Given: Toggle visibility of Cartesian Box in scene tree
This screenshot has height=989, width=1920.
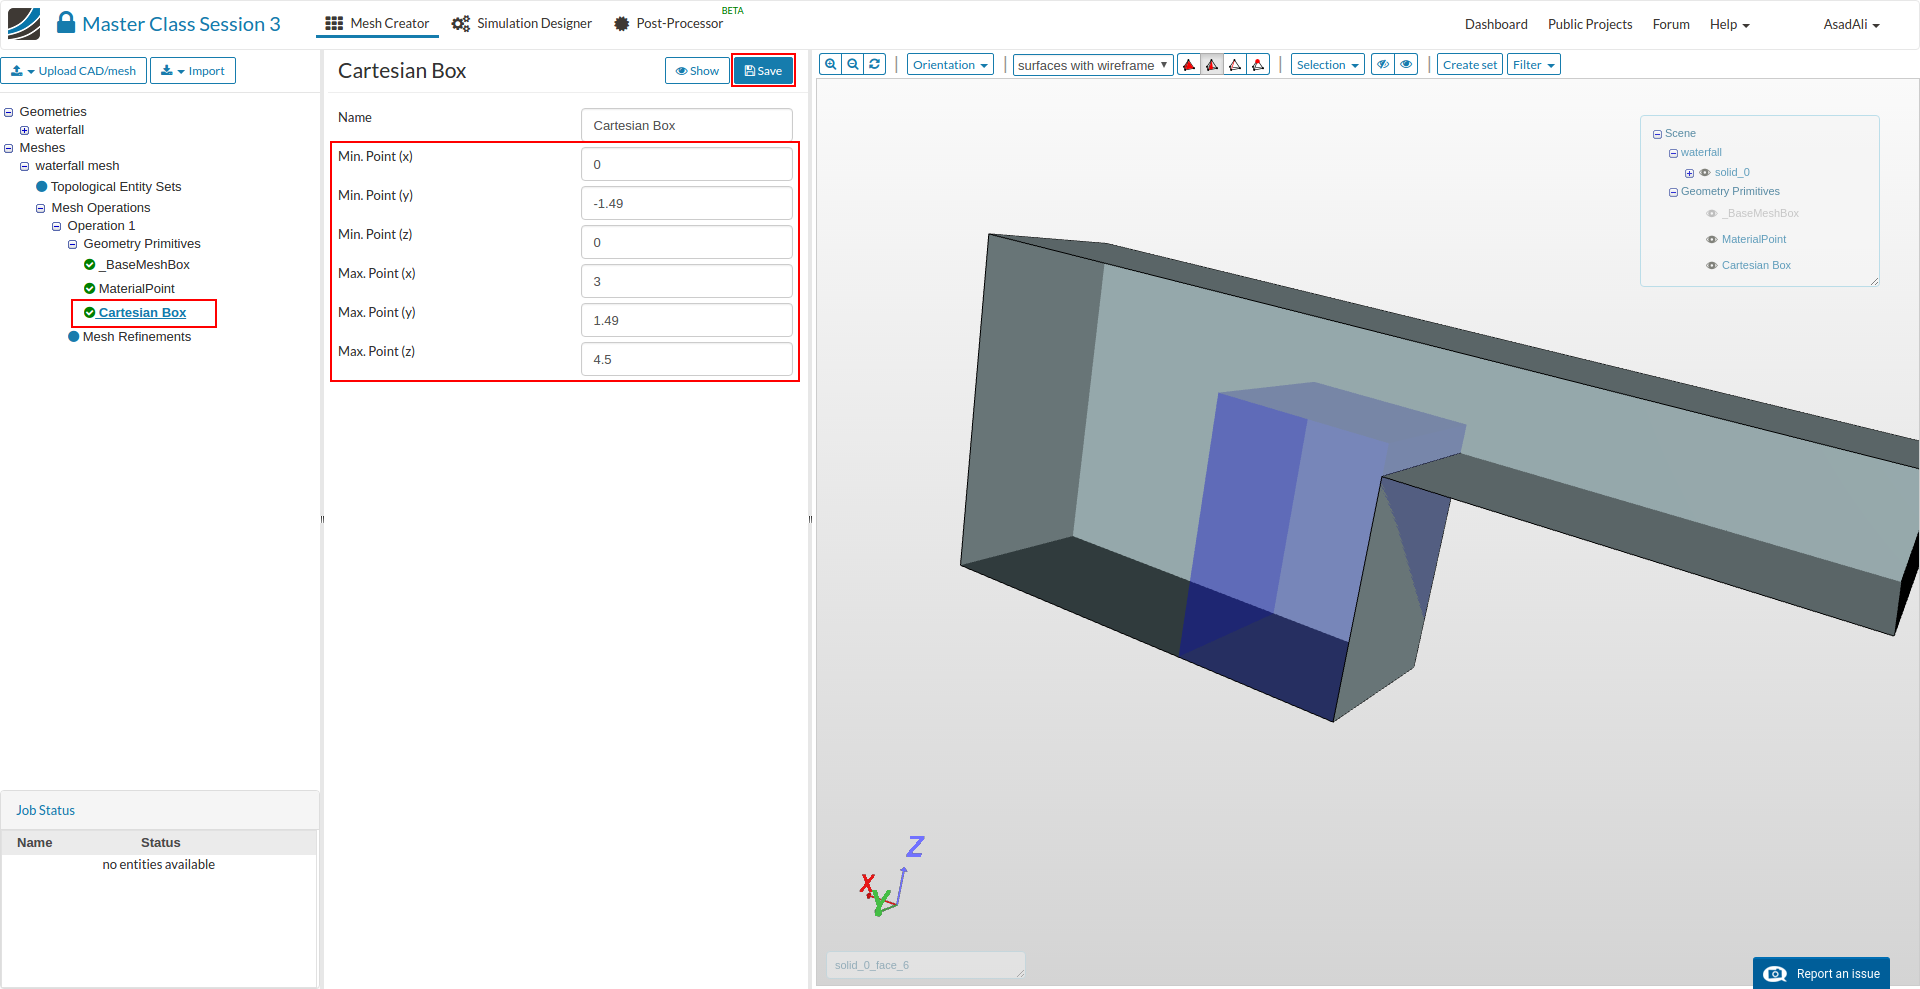Looking at the screenshot, I should 1712,266.
